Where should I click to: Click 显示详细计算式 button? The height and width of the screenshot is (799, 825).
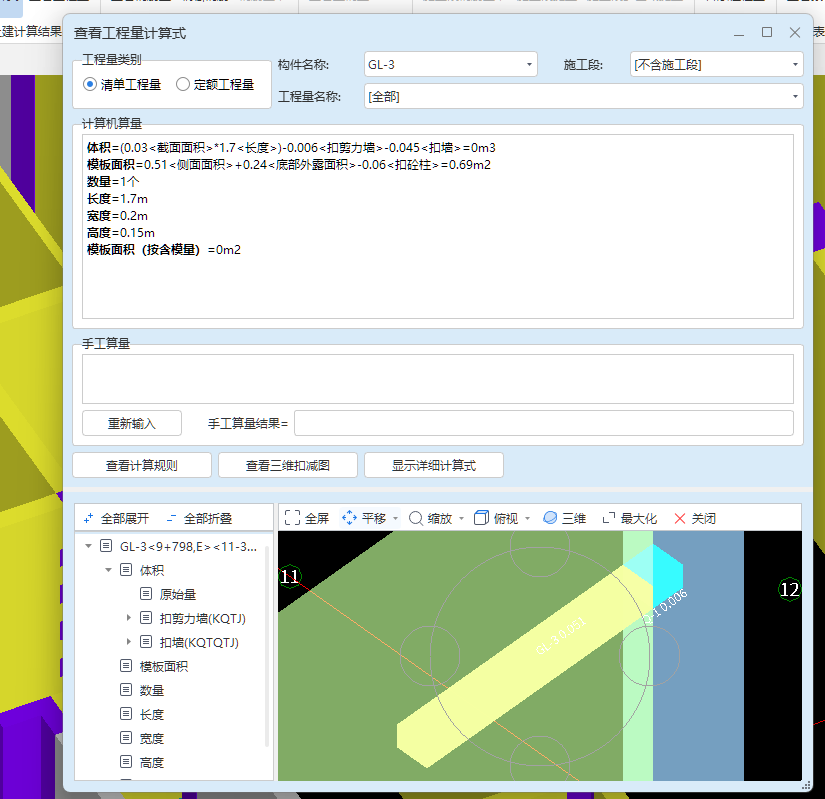click(434, 466)
